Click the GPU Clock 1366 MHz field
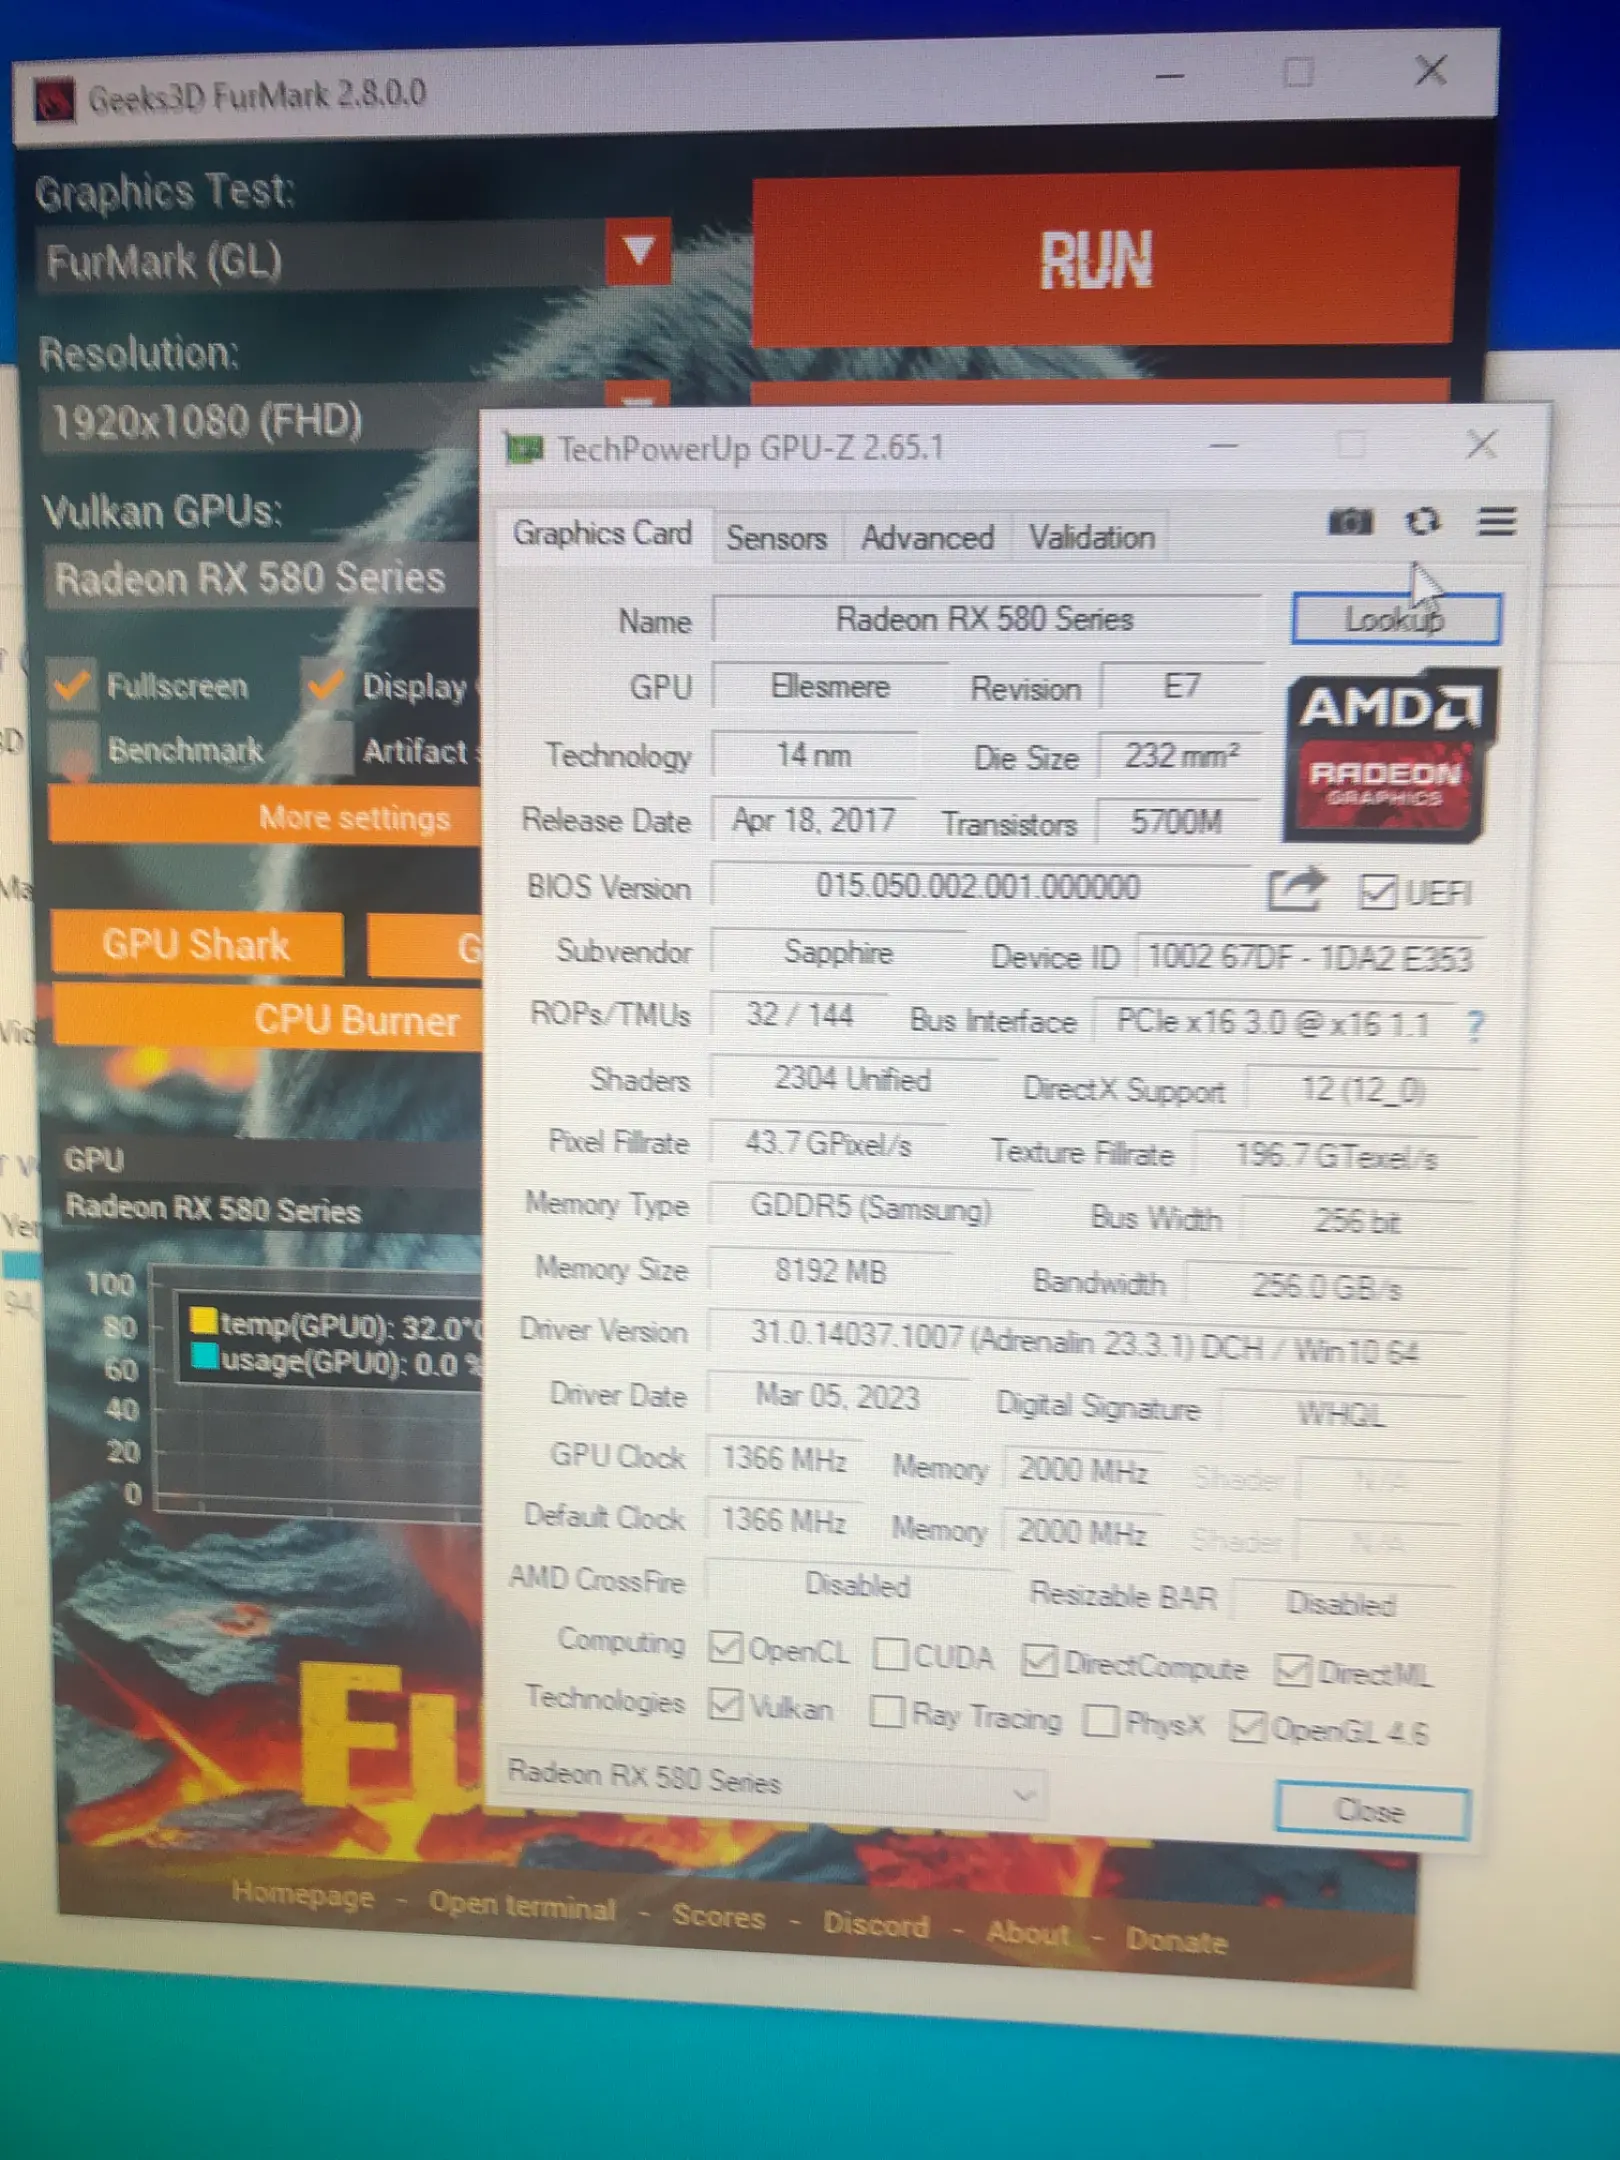 pyautogui.click(x=784, y=1459)
